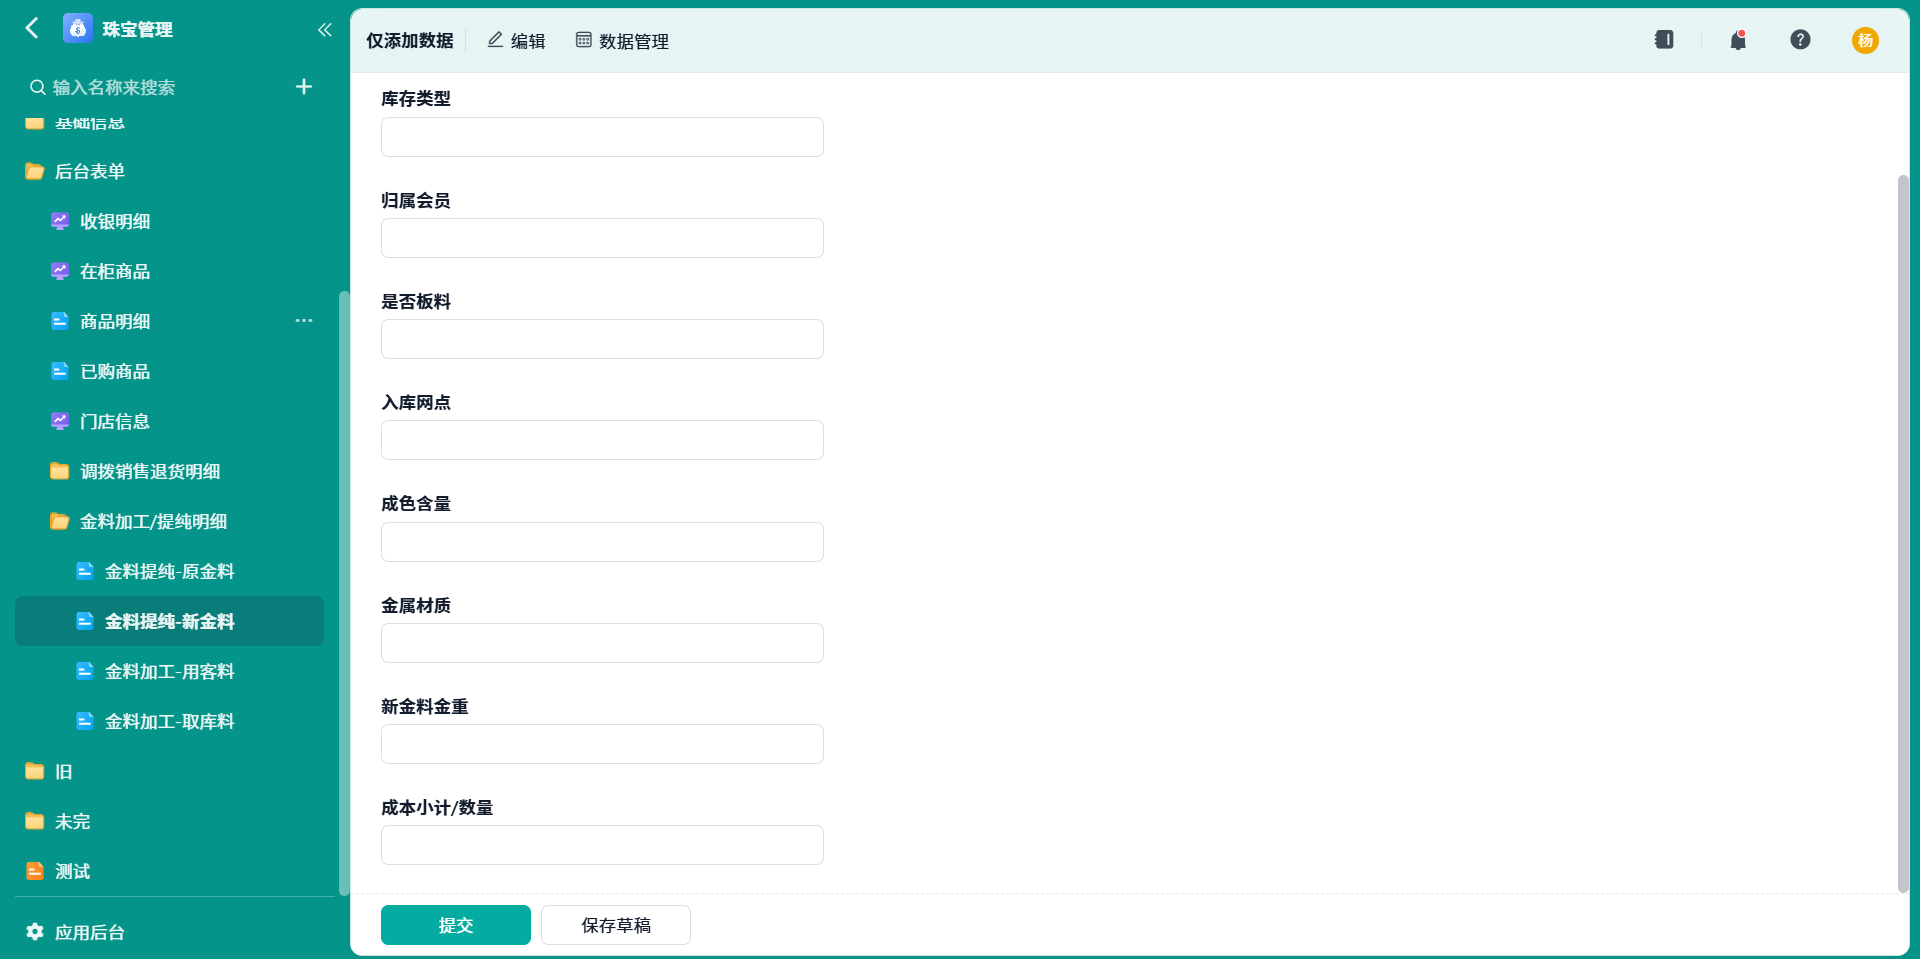Click the 提交 button
The width and height of the screenshot is (1920, 959).
(x=456, y=925)
